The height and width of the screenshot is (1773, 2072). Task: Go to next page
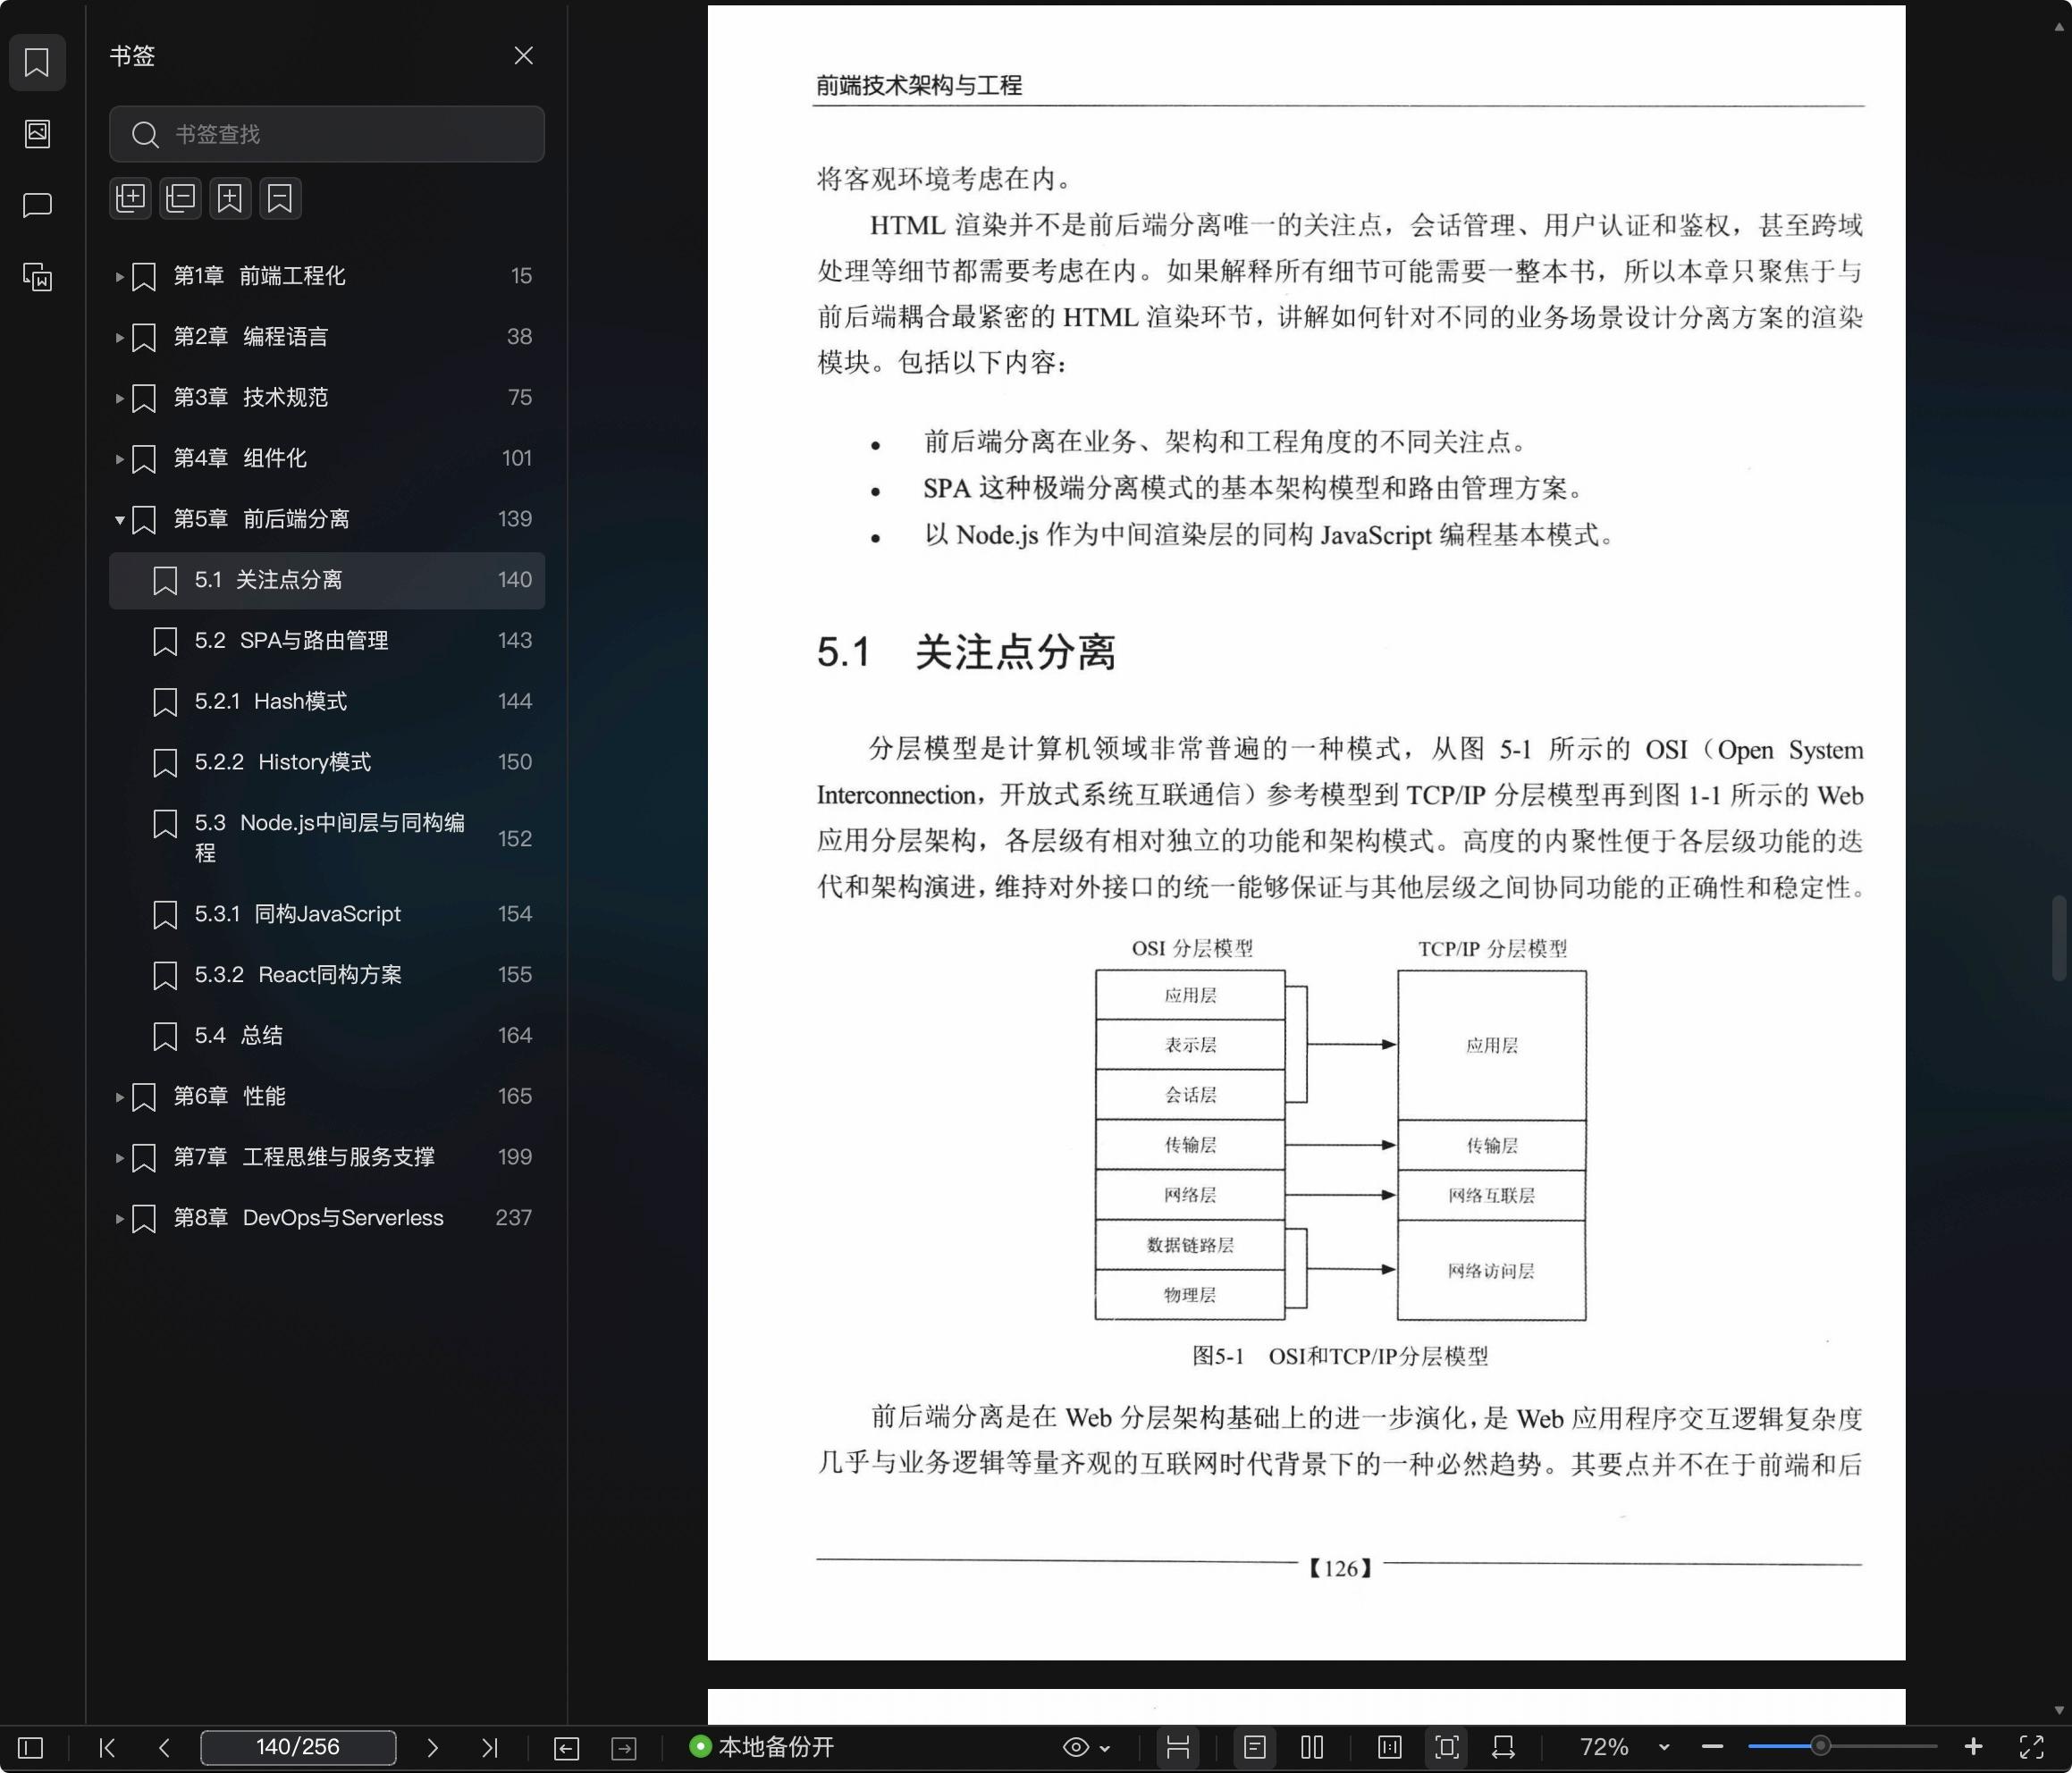pyautogui.click(x=432, y=1747)
